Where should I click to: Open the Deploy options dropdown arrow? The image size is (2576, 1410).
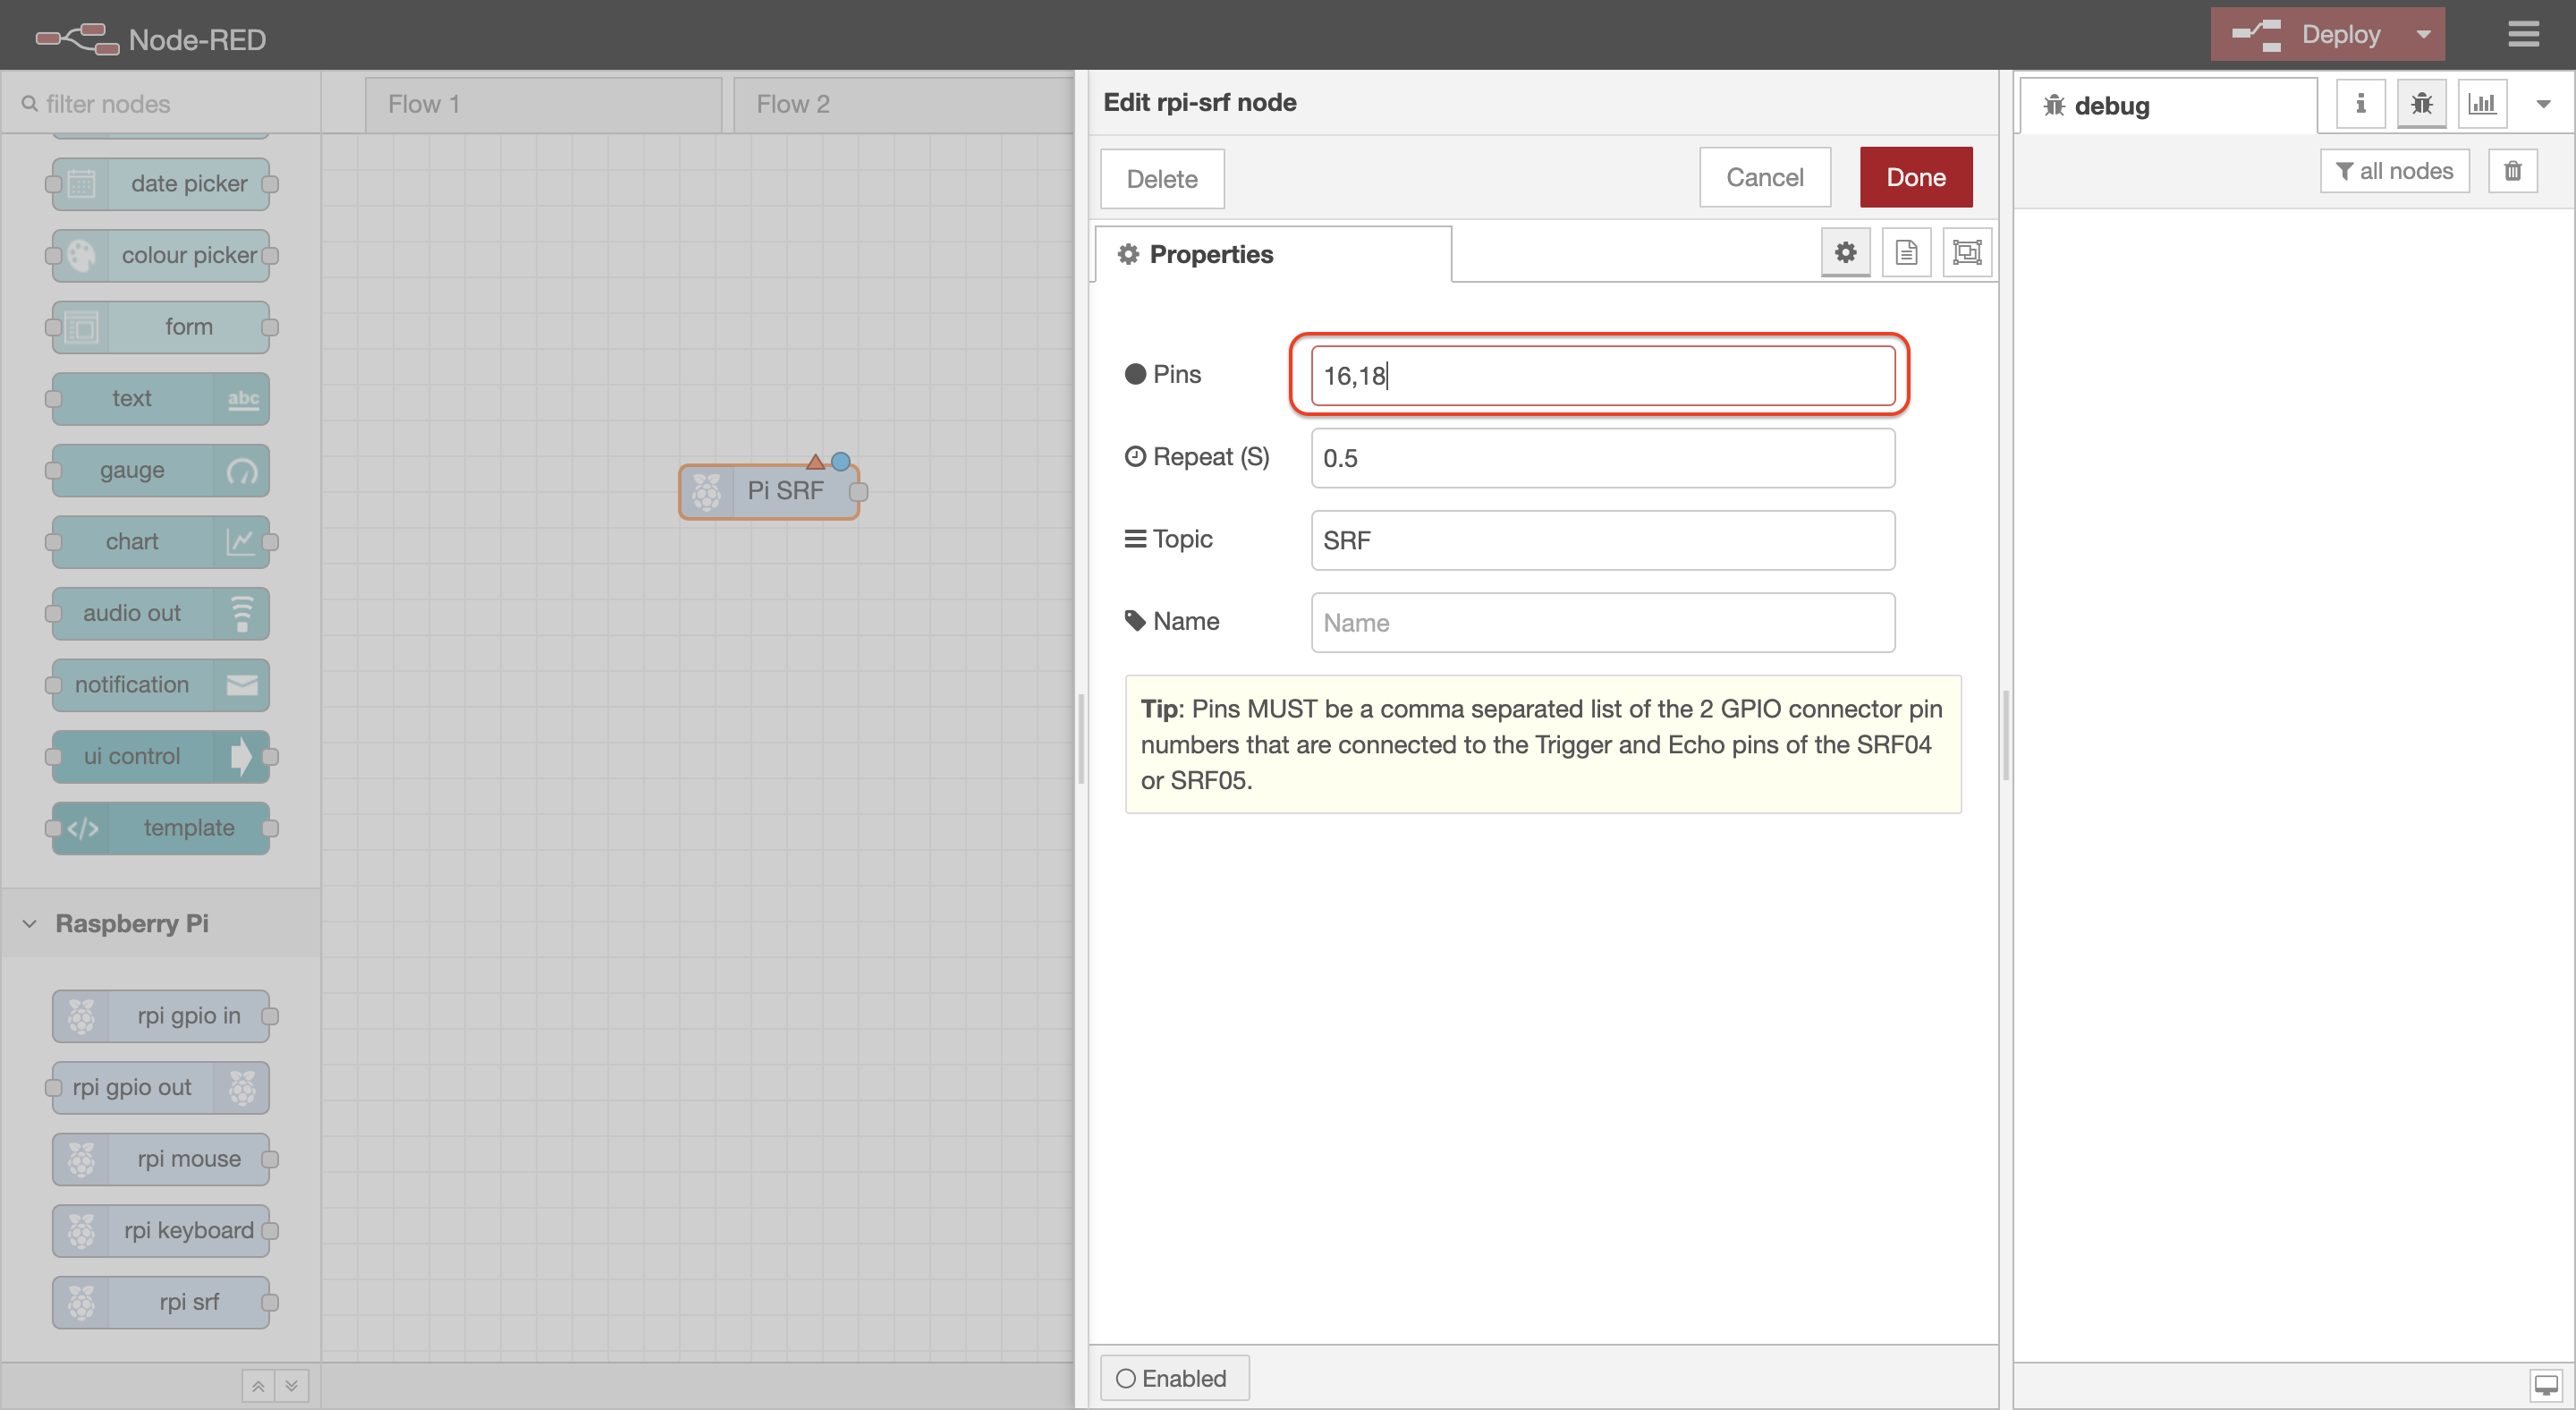pos(2423,35)
